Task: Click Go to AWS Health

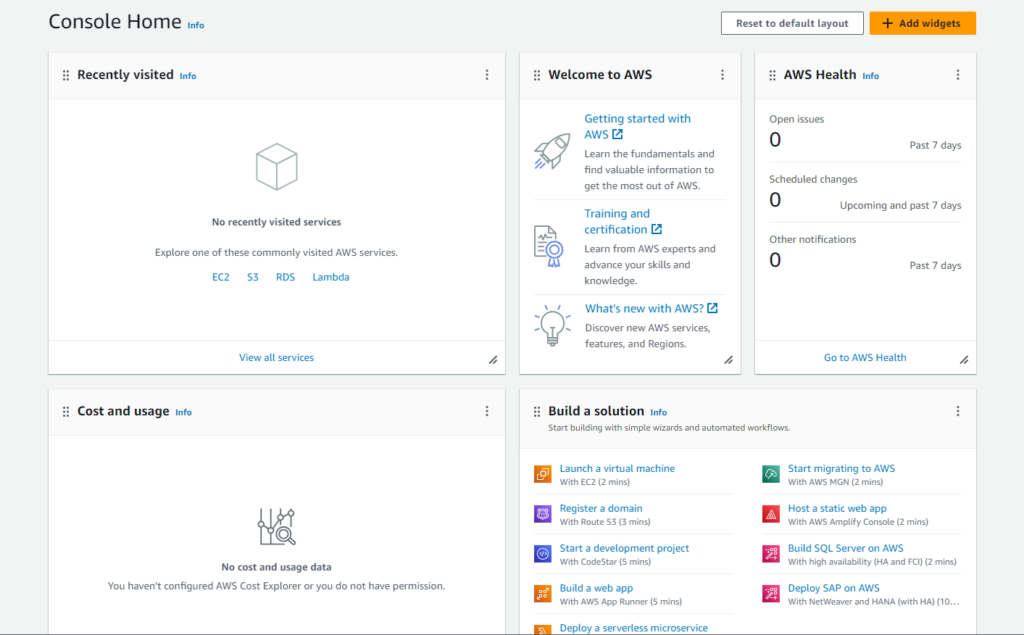Action: [865, 357]
